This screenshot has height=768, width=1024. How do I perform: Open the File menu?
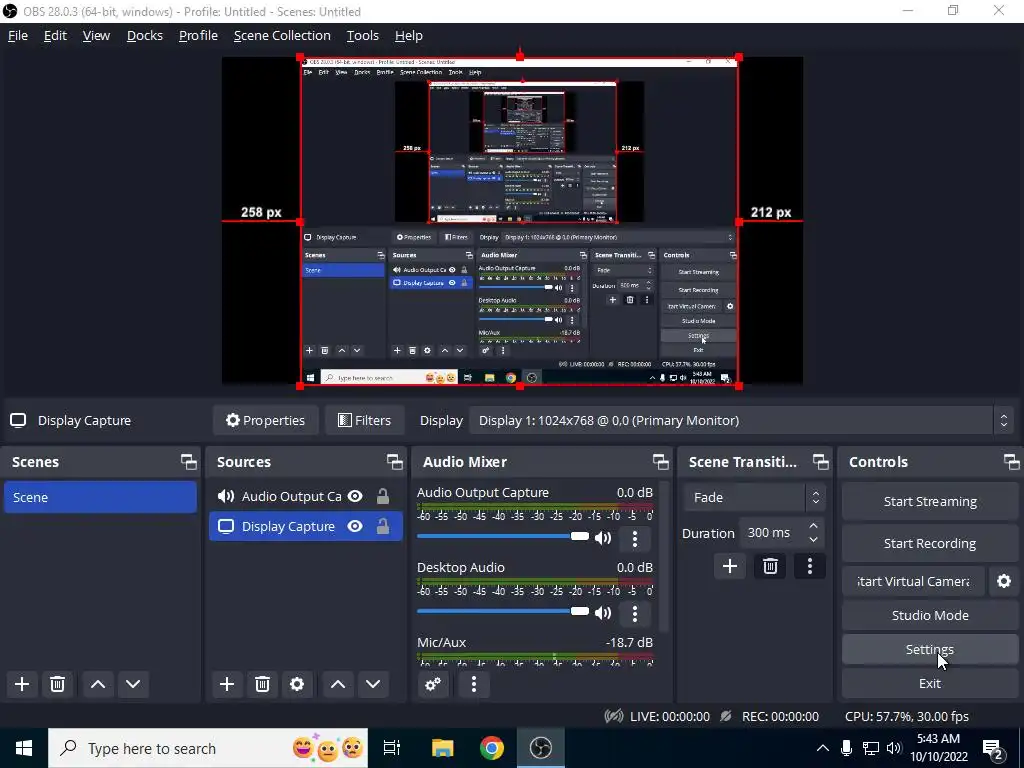click(18, 35)
